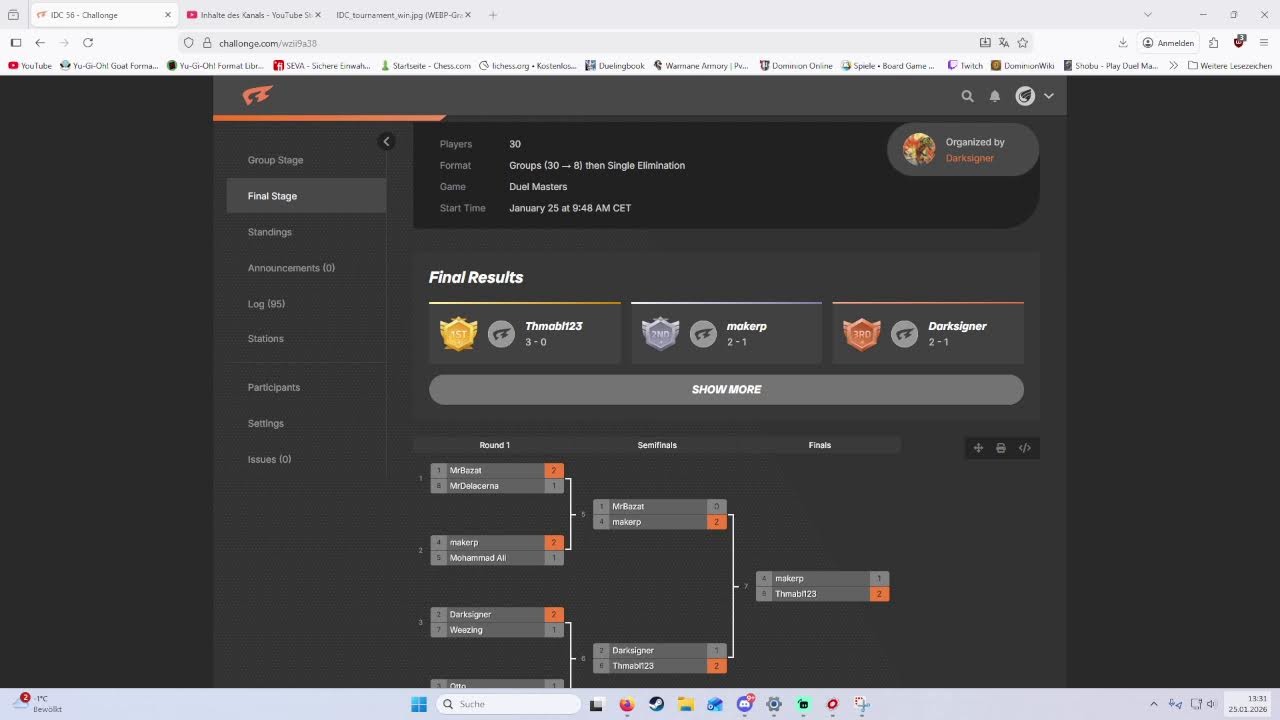Open the Participants page
This screenshot has height=720, width=1280.
[274, 387]
